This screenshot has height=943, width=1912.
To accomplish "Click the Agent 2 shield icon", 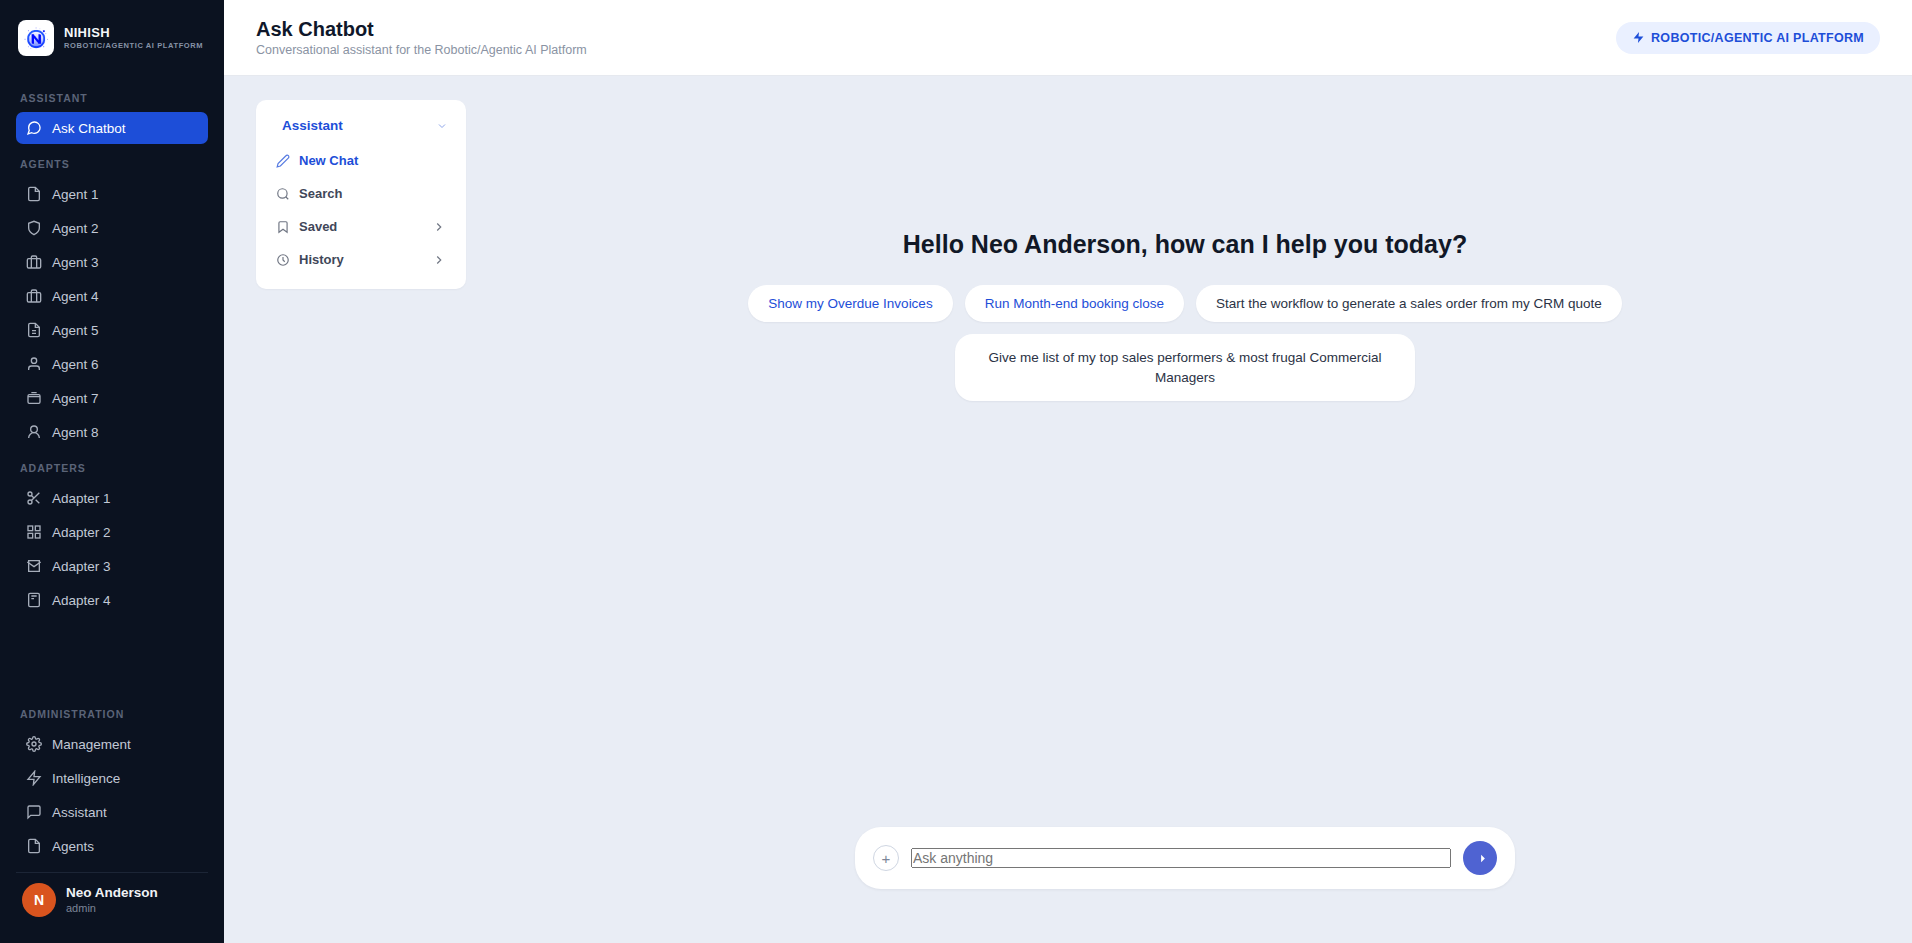I will click(34, 228).
